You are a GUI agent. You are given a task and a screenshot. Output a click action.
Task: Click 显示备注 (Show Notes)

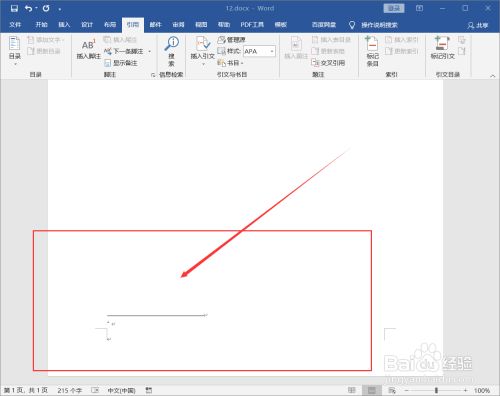(121, 63)
